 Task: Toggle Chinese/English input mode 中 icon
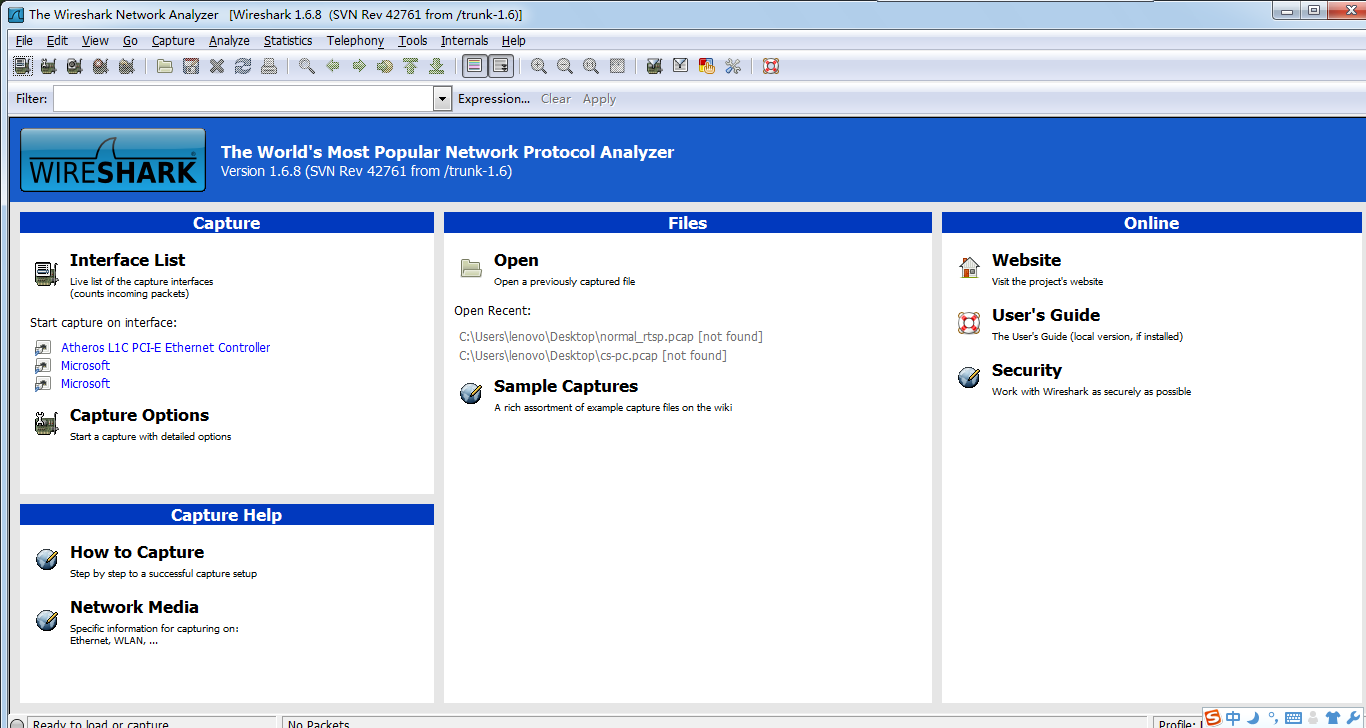coord(1233,718)
